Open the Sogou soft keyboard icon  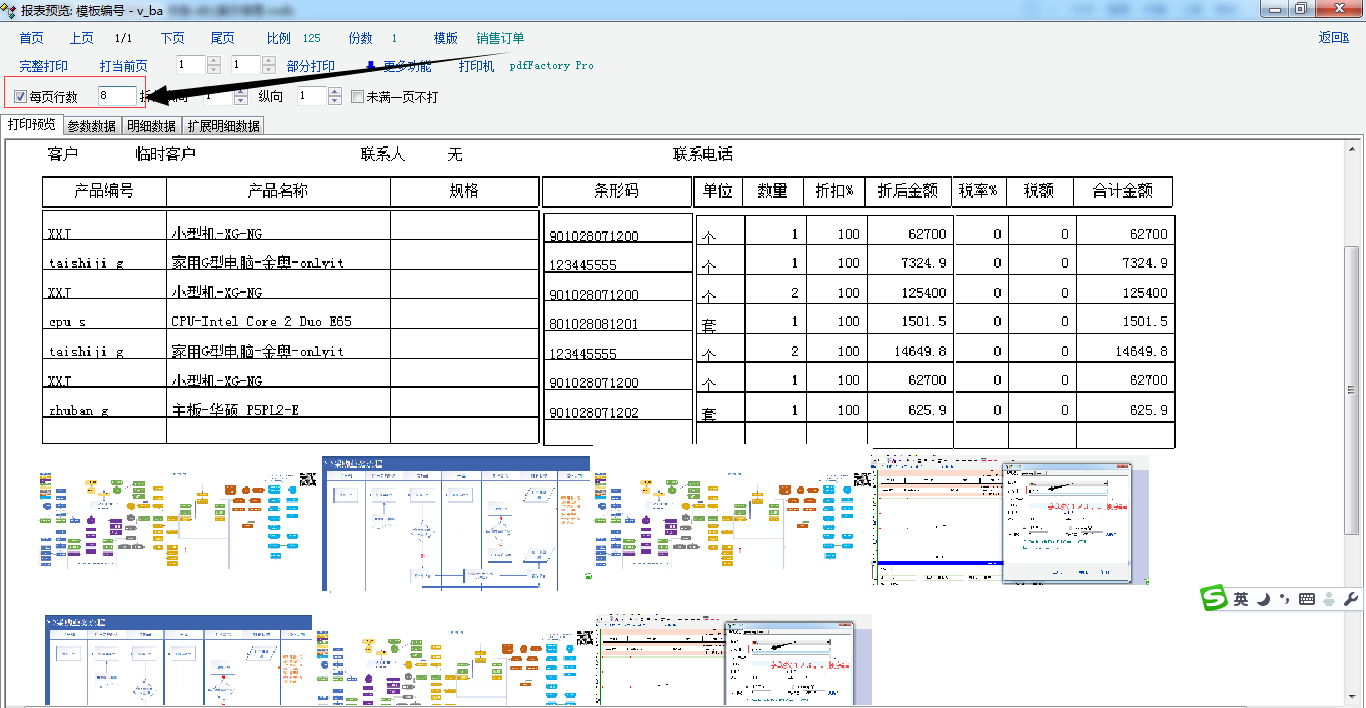pyautogui.click(x=1306, y=599)
